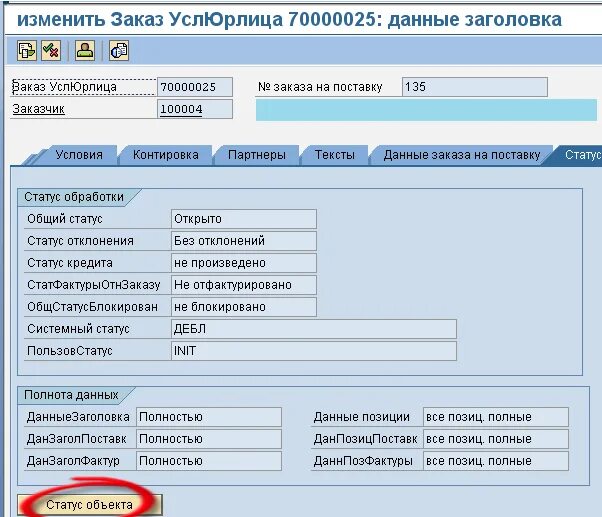Open the Данные заказа на поставку tab

pos(461,155)
